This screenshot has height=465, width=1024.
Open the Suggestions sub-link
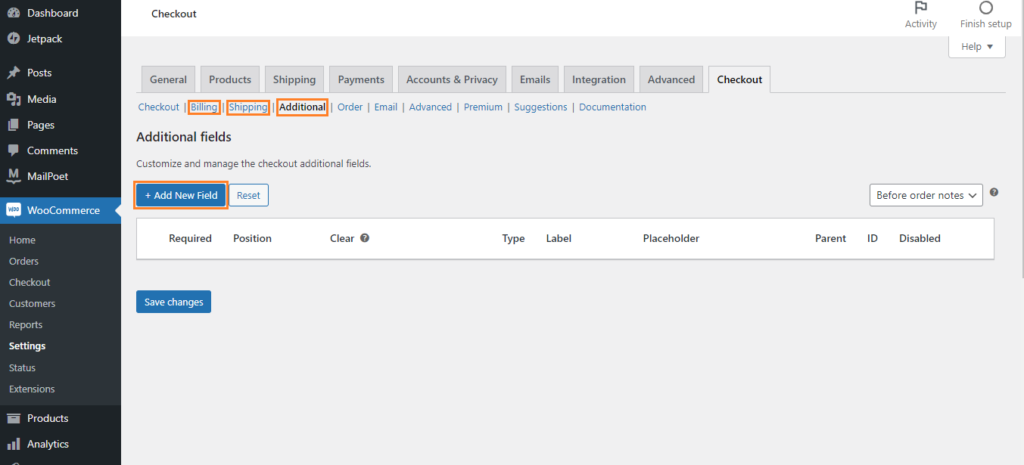click(x=541, y=107)
